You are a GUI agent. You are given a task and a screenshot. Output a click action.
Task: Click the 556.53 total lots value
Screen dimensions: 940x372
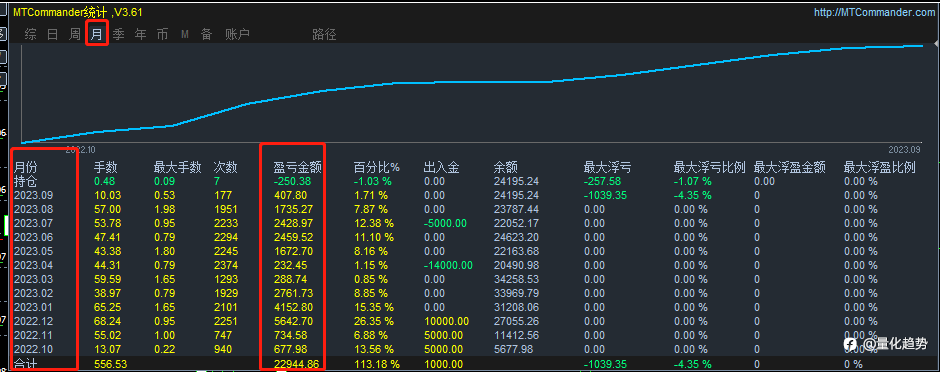pyautogui.click(x=111, y=364)
